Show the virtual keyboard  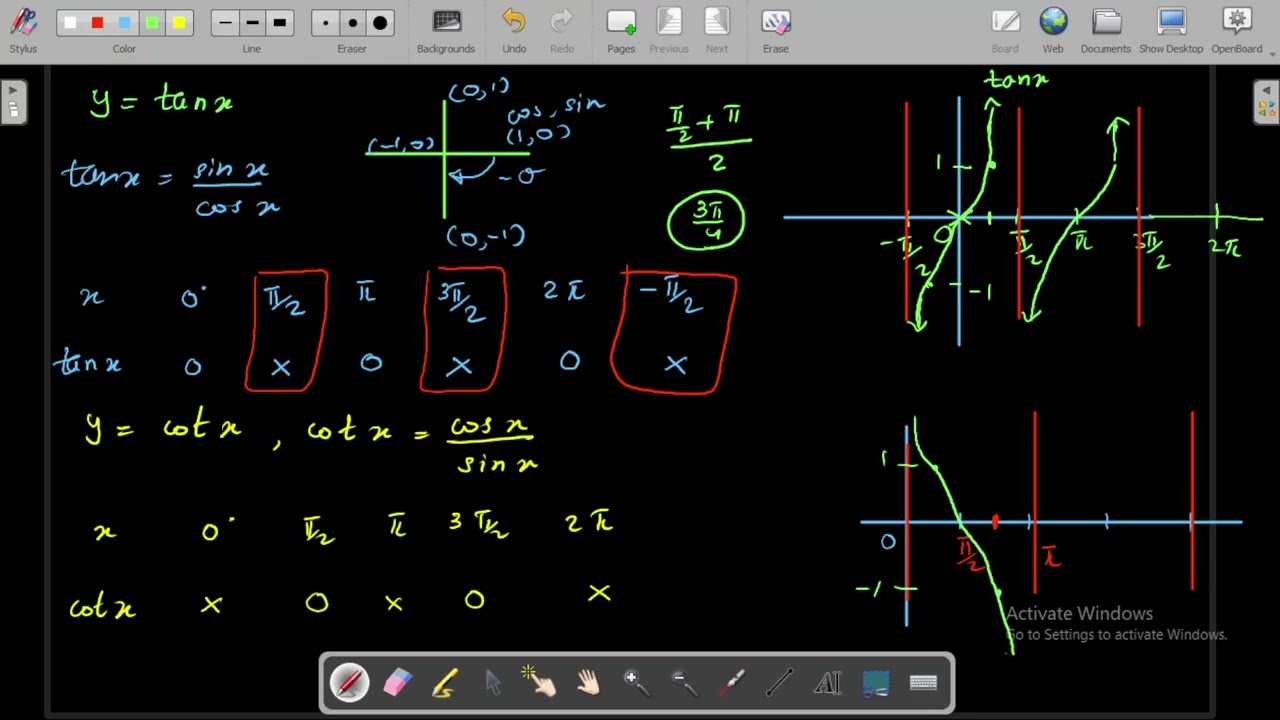[923, 683]
